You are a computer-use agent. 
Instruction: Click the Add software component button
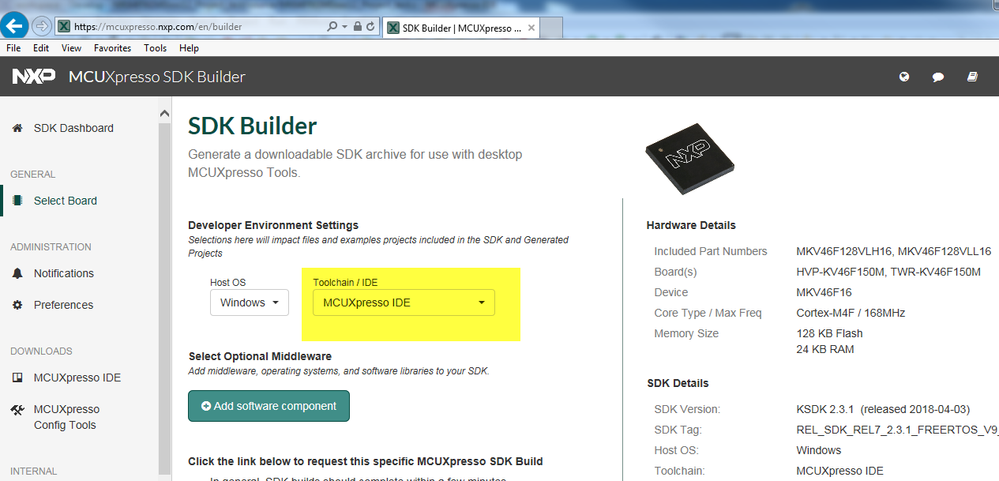[x=268, y=406]
